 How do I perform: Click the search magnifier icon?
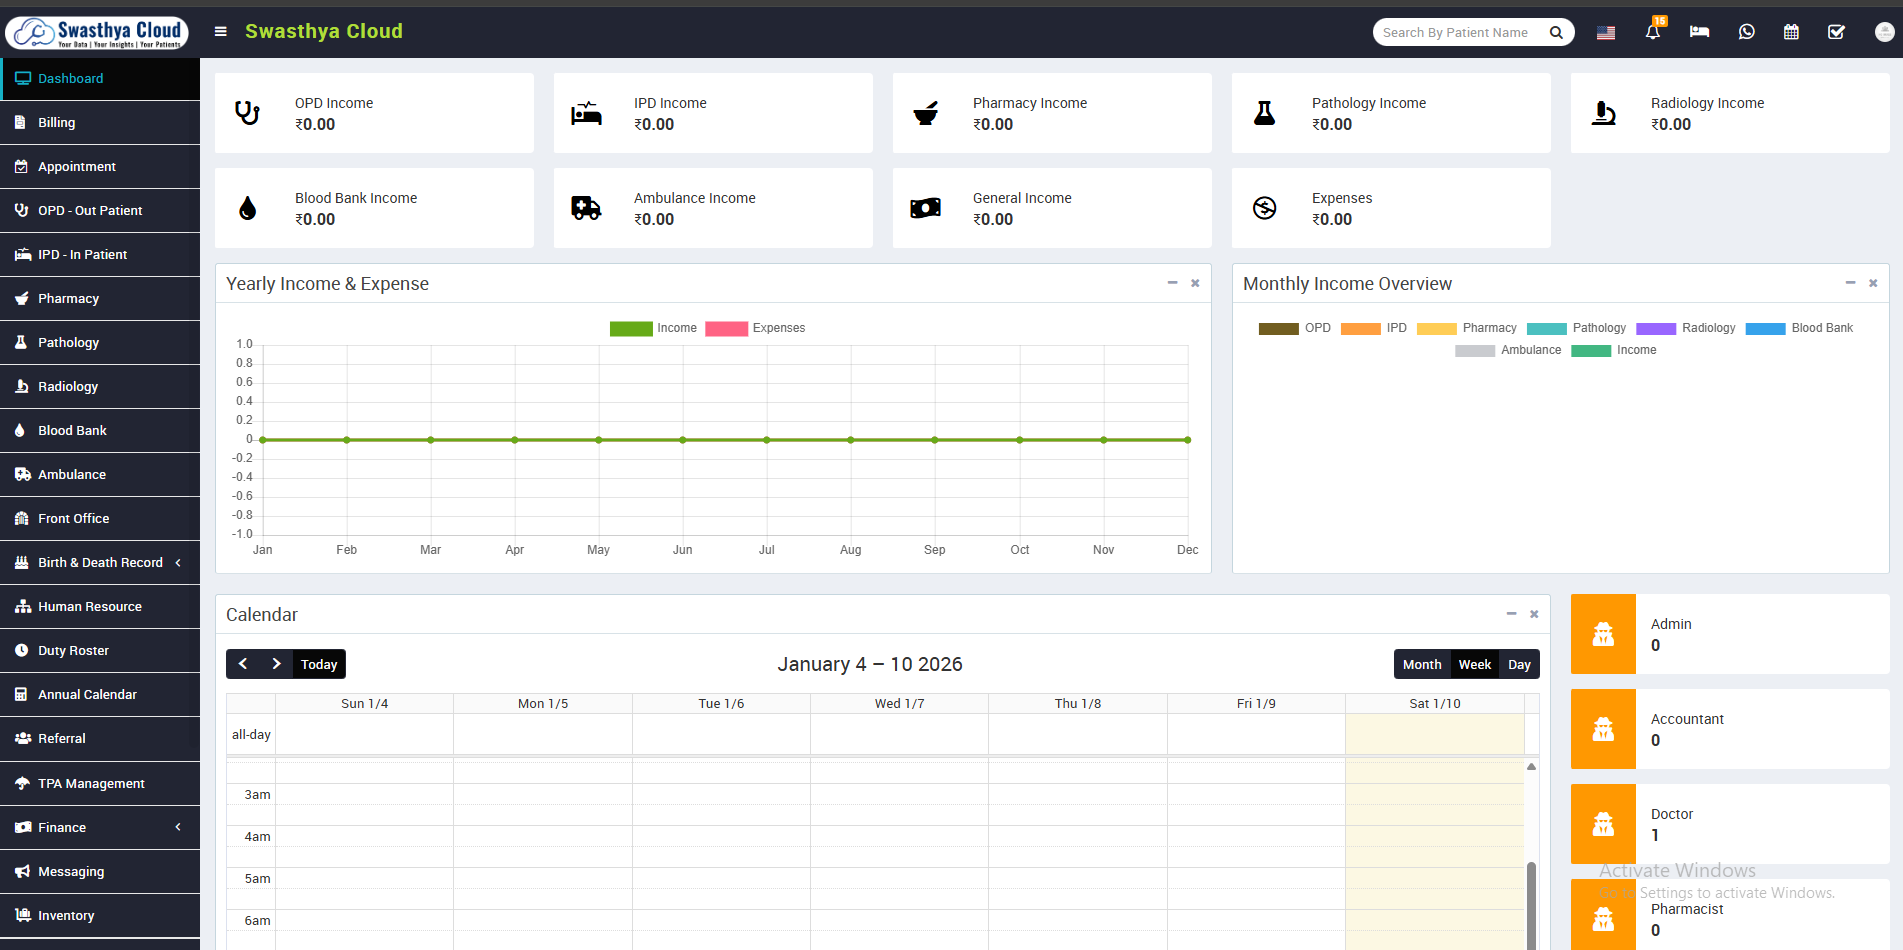[1556, 32]
